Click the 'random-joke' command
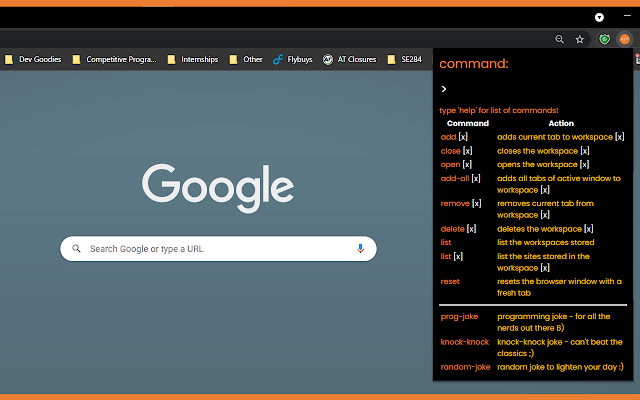 (x=465, y=367)
